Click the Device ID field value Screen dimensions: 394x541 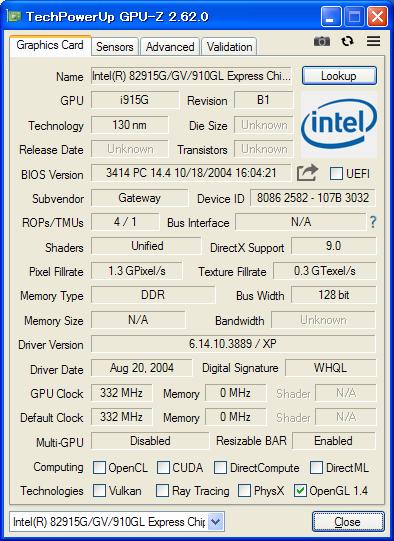pyautogui.click(x=313, y=198)
